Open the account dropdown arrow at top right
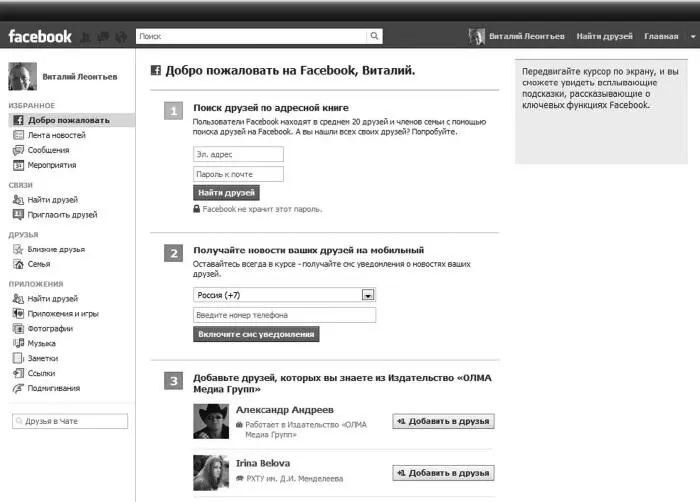Viewport: 700px width, 502px height. point(693,37)
